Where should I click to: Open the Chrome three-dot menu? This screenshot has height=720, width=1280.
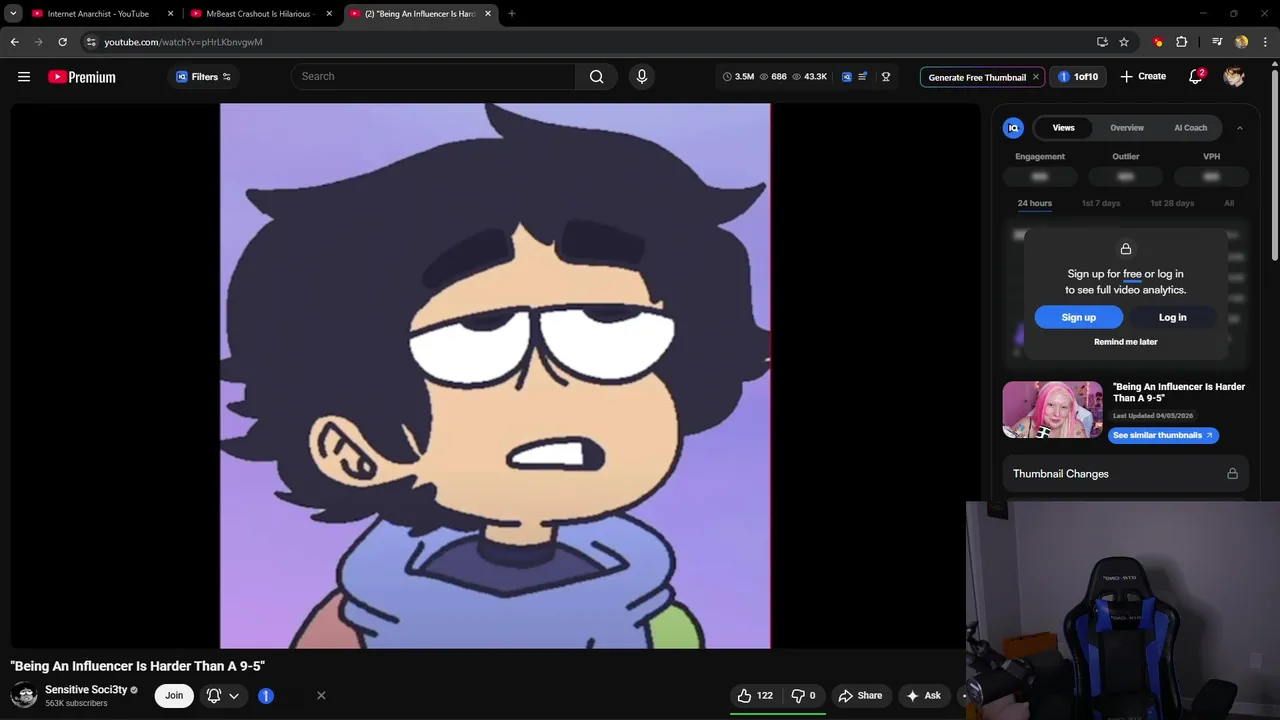pyautogui.click(x=1265, y=42)
